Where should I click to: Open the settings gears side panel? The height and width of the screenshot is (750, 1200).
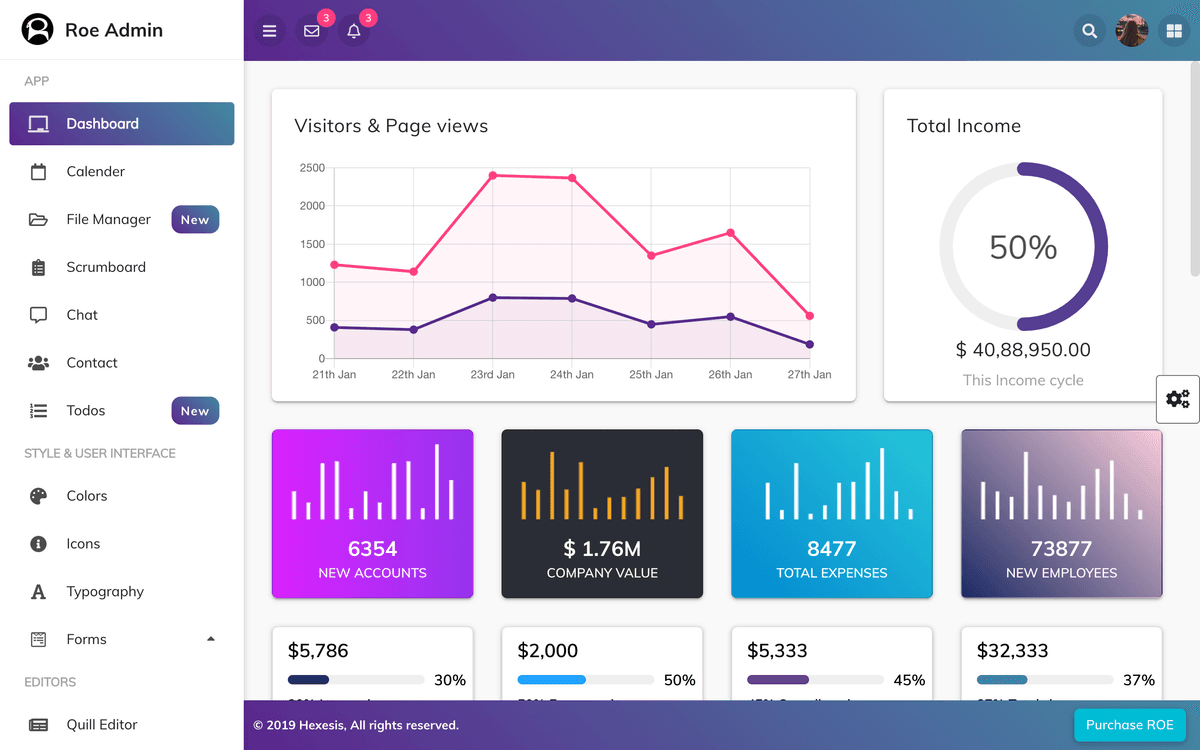click(x=1178, y=399)
